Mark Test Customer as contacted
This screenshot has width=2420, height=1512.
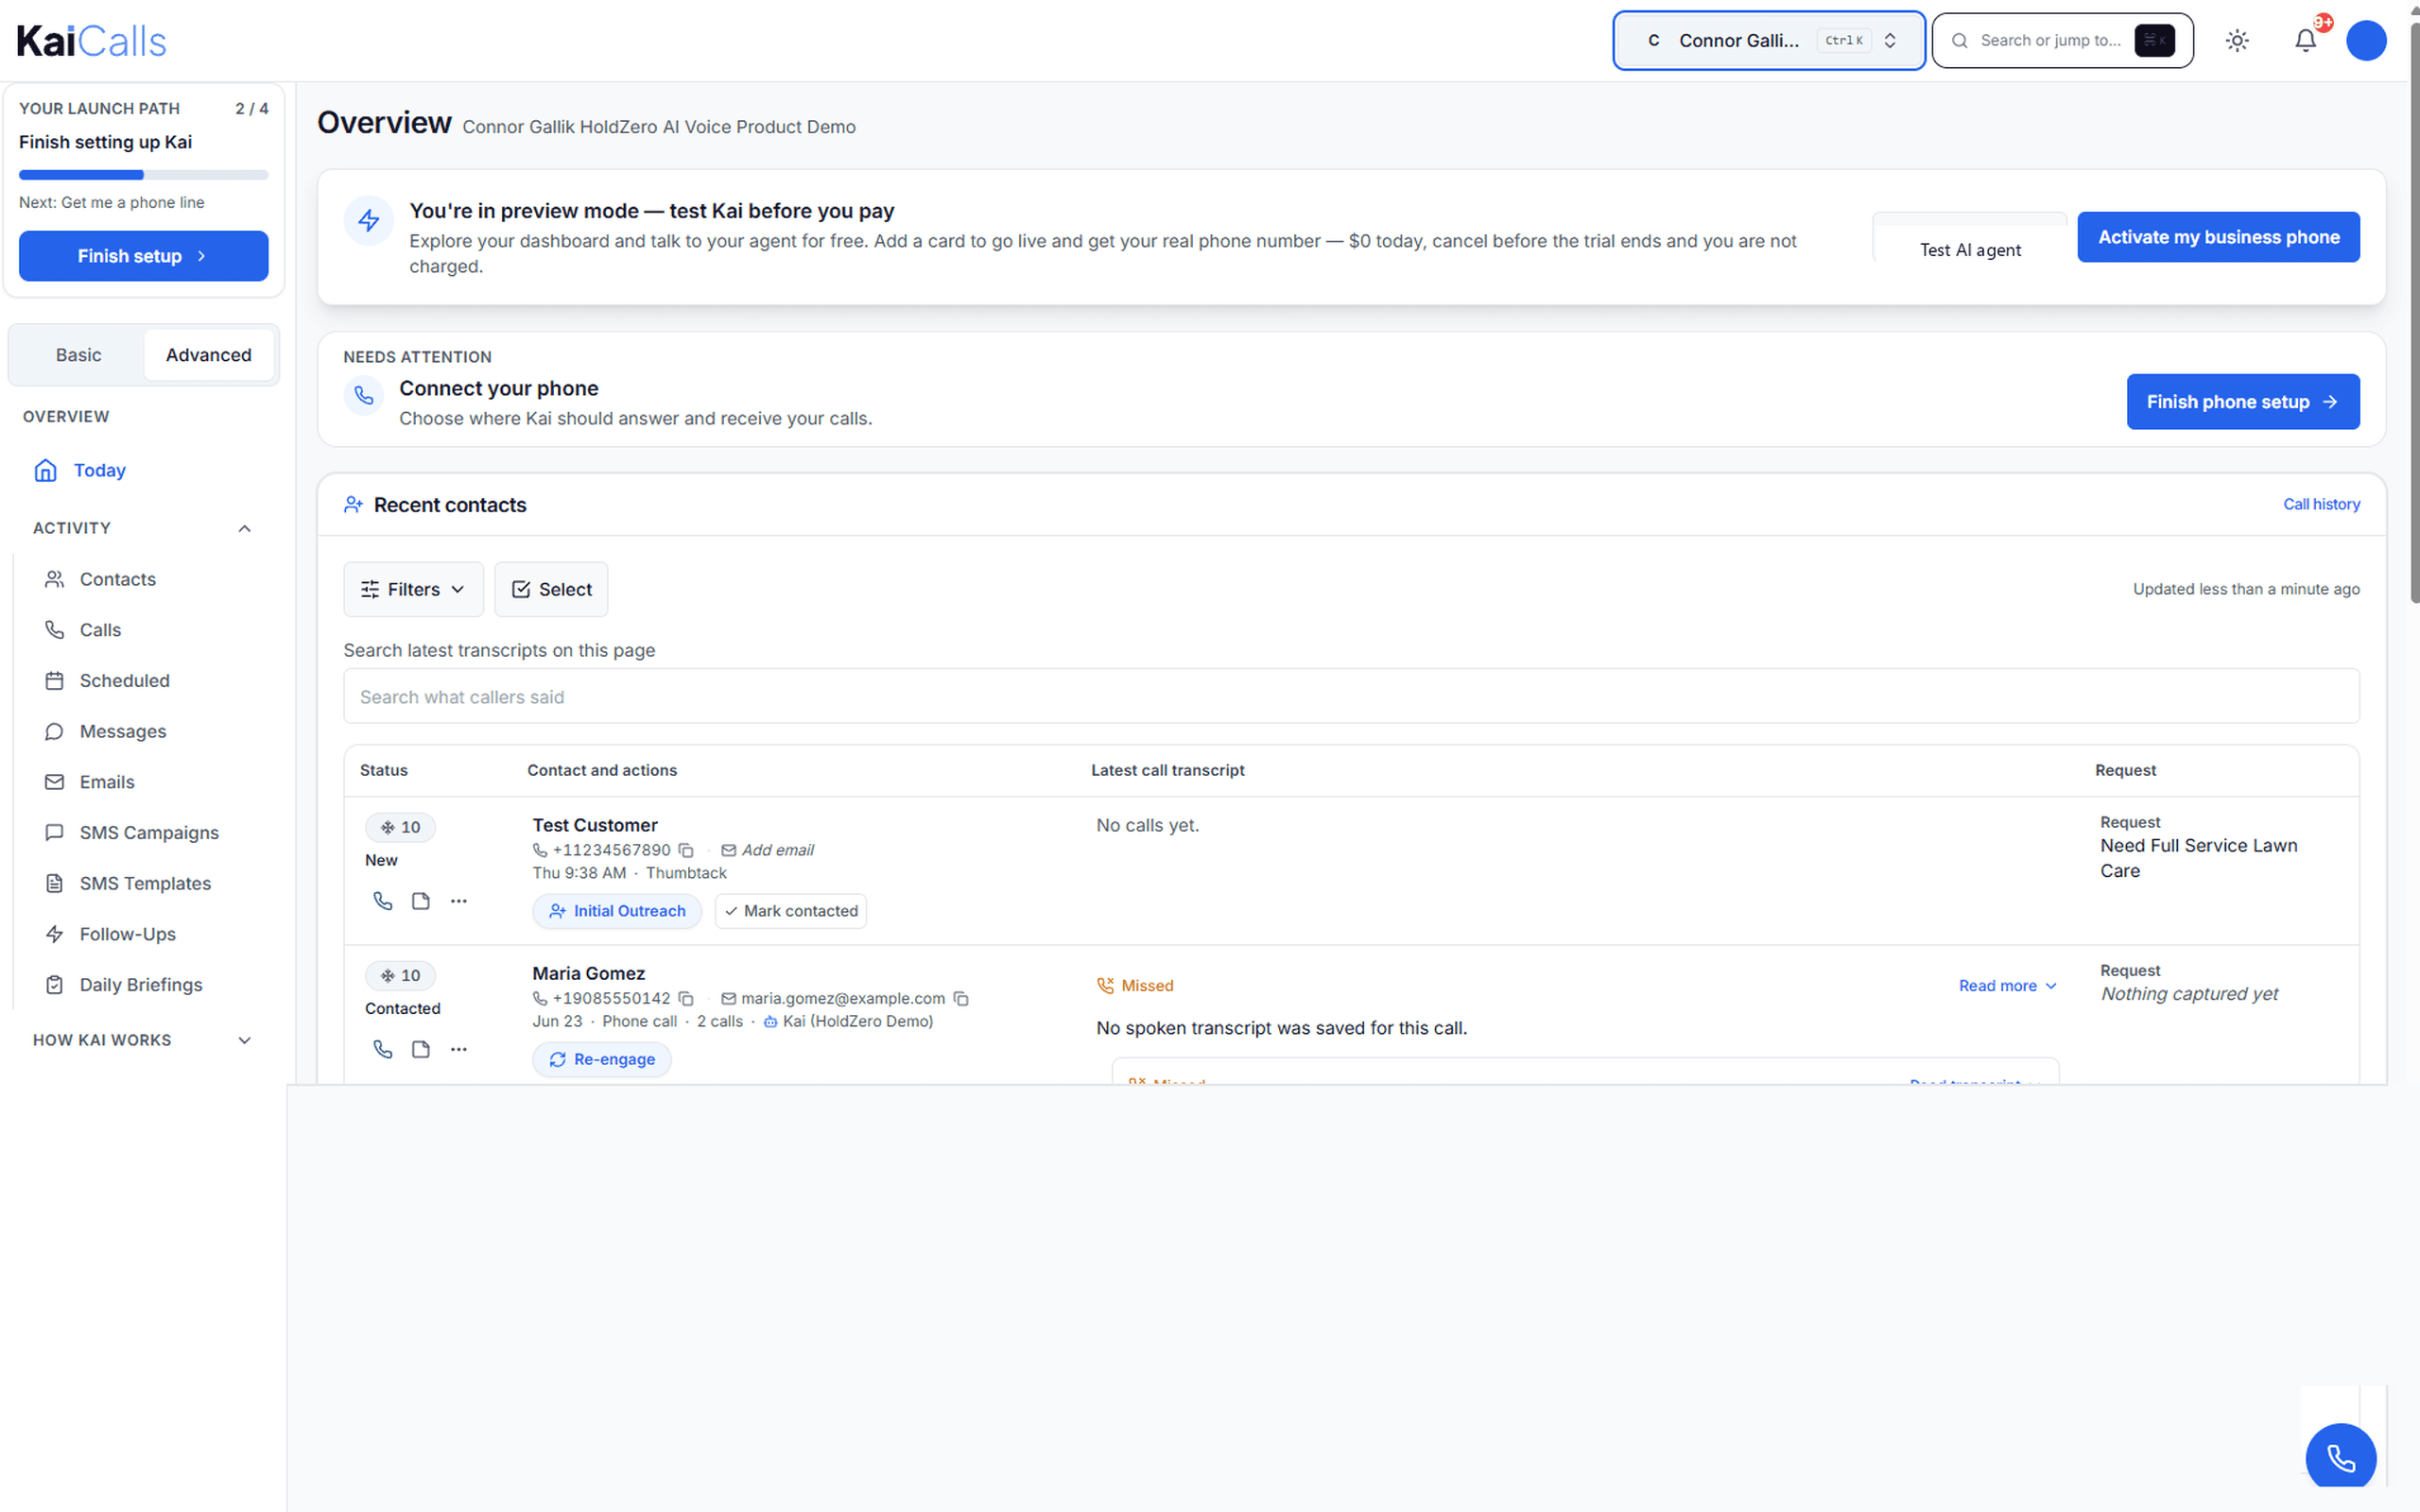coord(791,911)
